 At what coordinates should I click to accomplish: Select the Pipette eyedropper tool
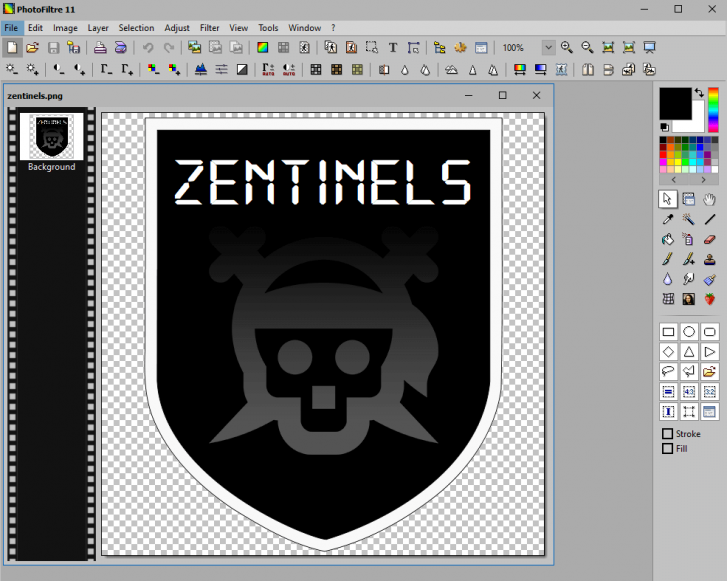[668, 219]
